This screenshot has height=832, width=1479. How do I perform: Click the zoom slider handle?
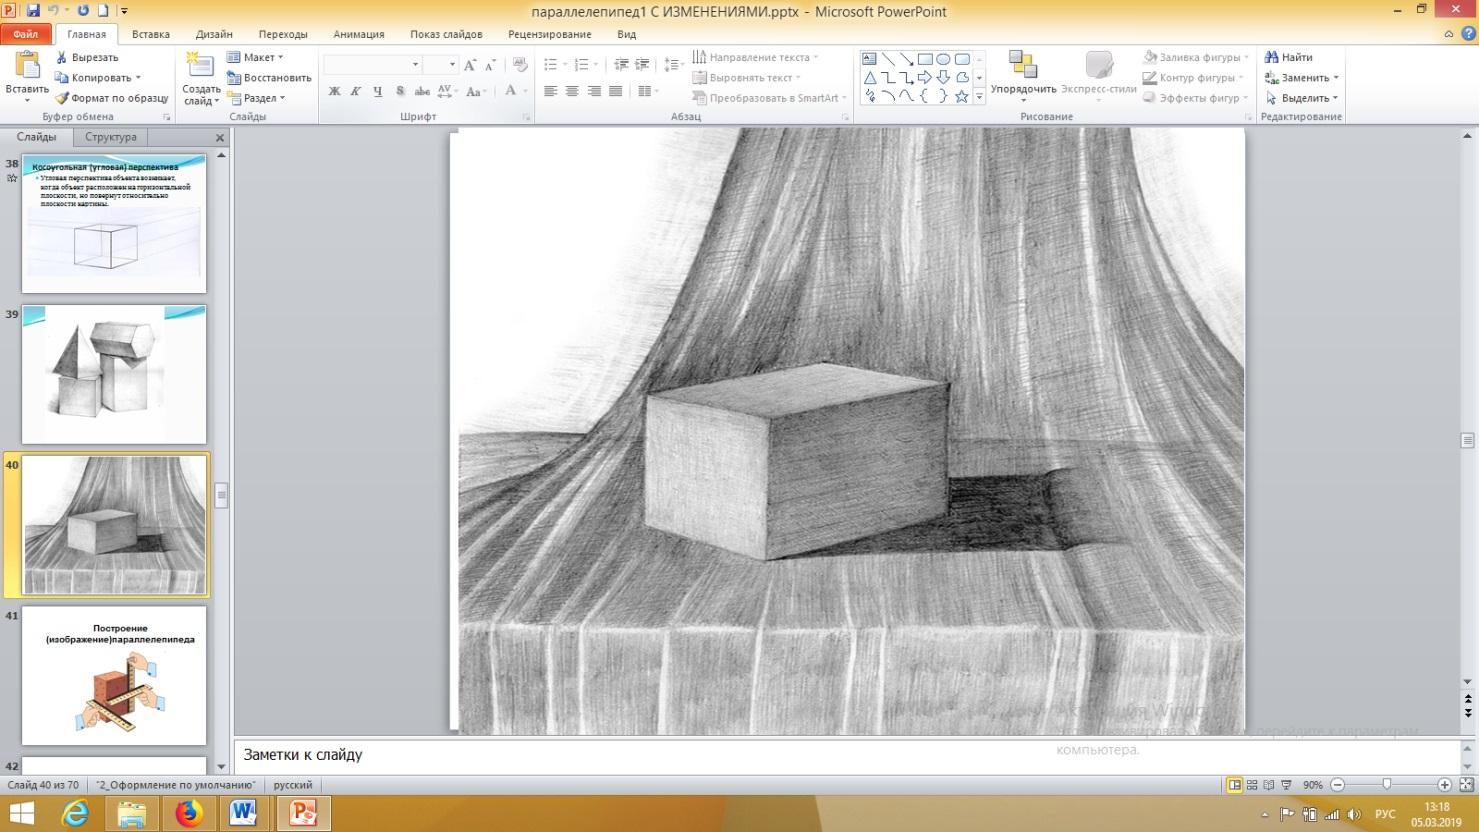click(1386, 785)
